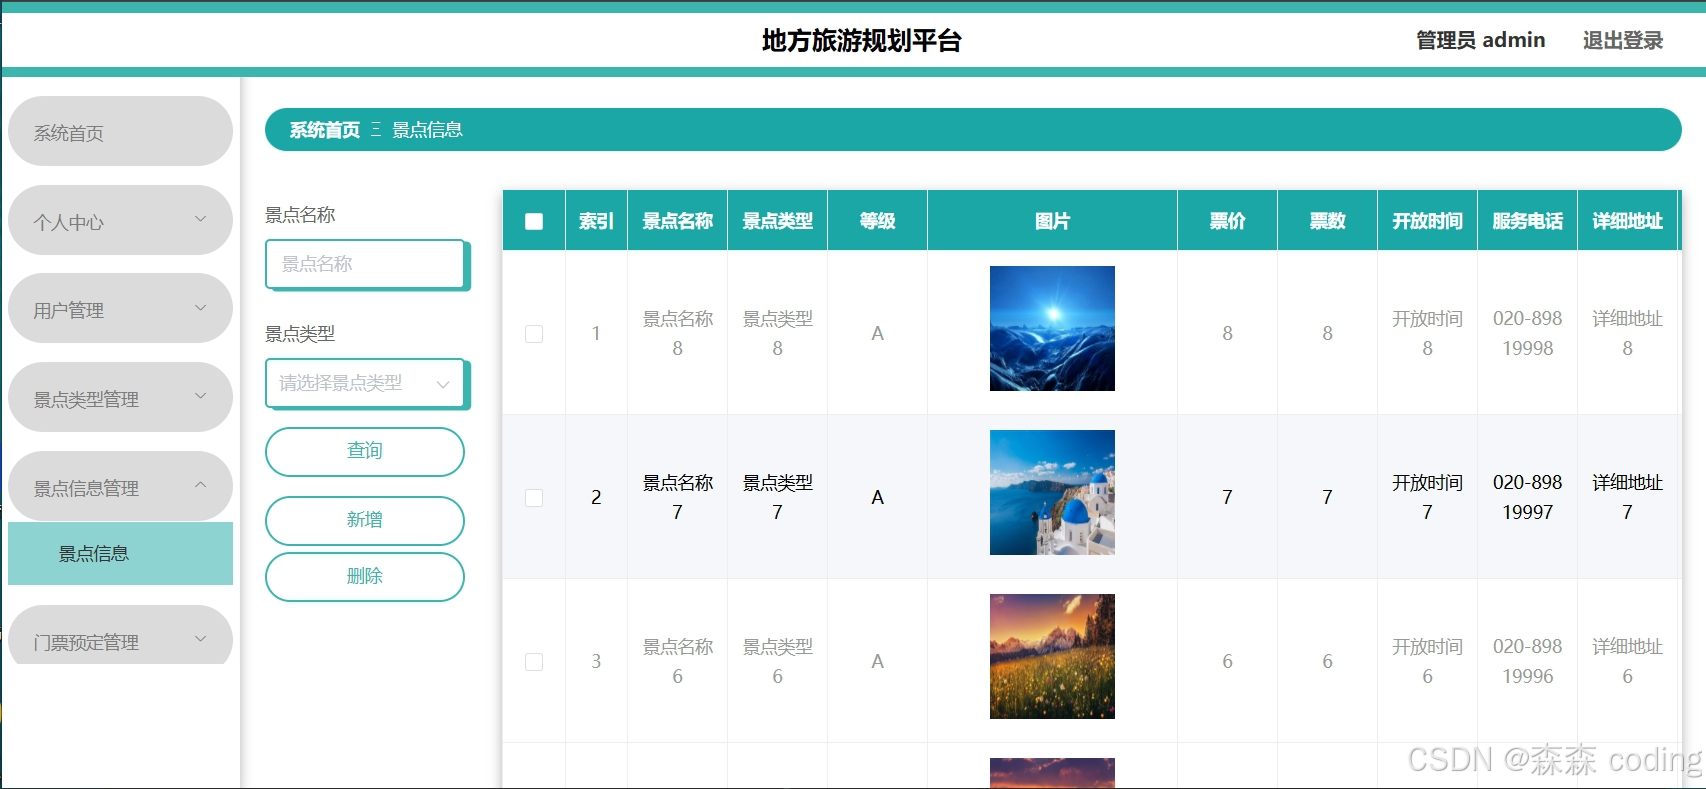Open the 个人中心 sidebar menu
The image size is (1706, 789).
coord(120,220)
